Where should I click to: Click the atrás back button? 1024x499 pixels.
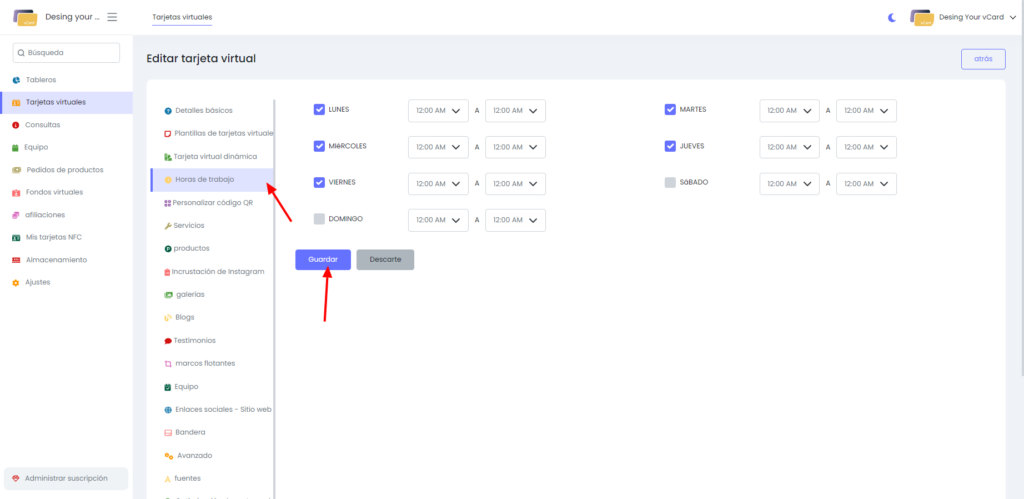[982, 59]
